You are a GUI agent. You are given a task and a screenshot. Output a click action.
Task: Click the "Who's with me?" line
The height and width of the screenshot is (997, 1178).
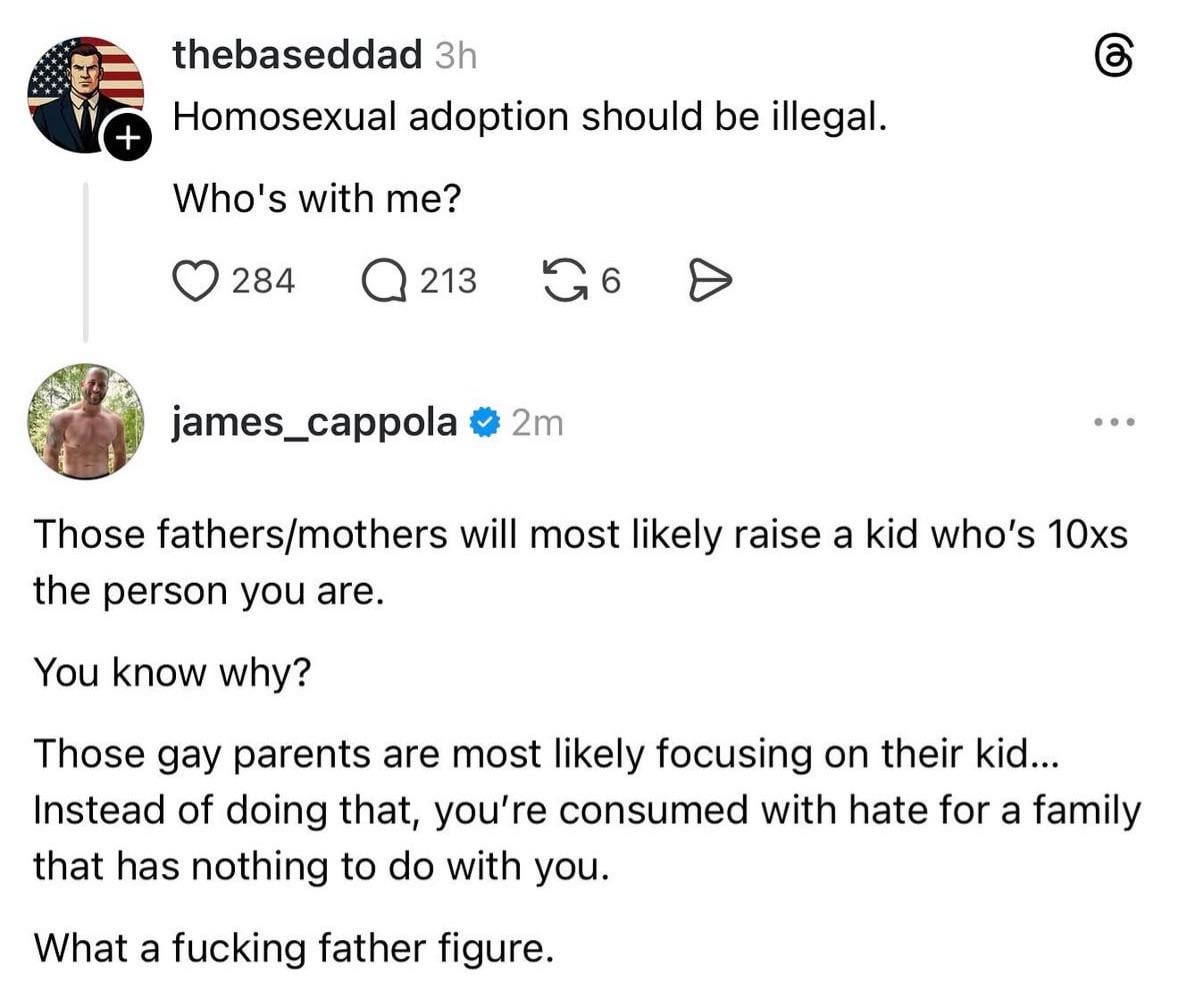click(317, 199)
